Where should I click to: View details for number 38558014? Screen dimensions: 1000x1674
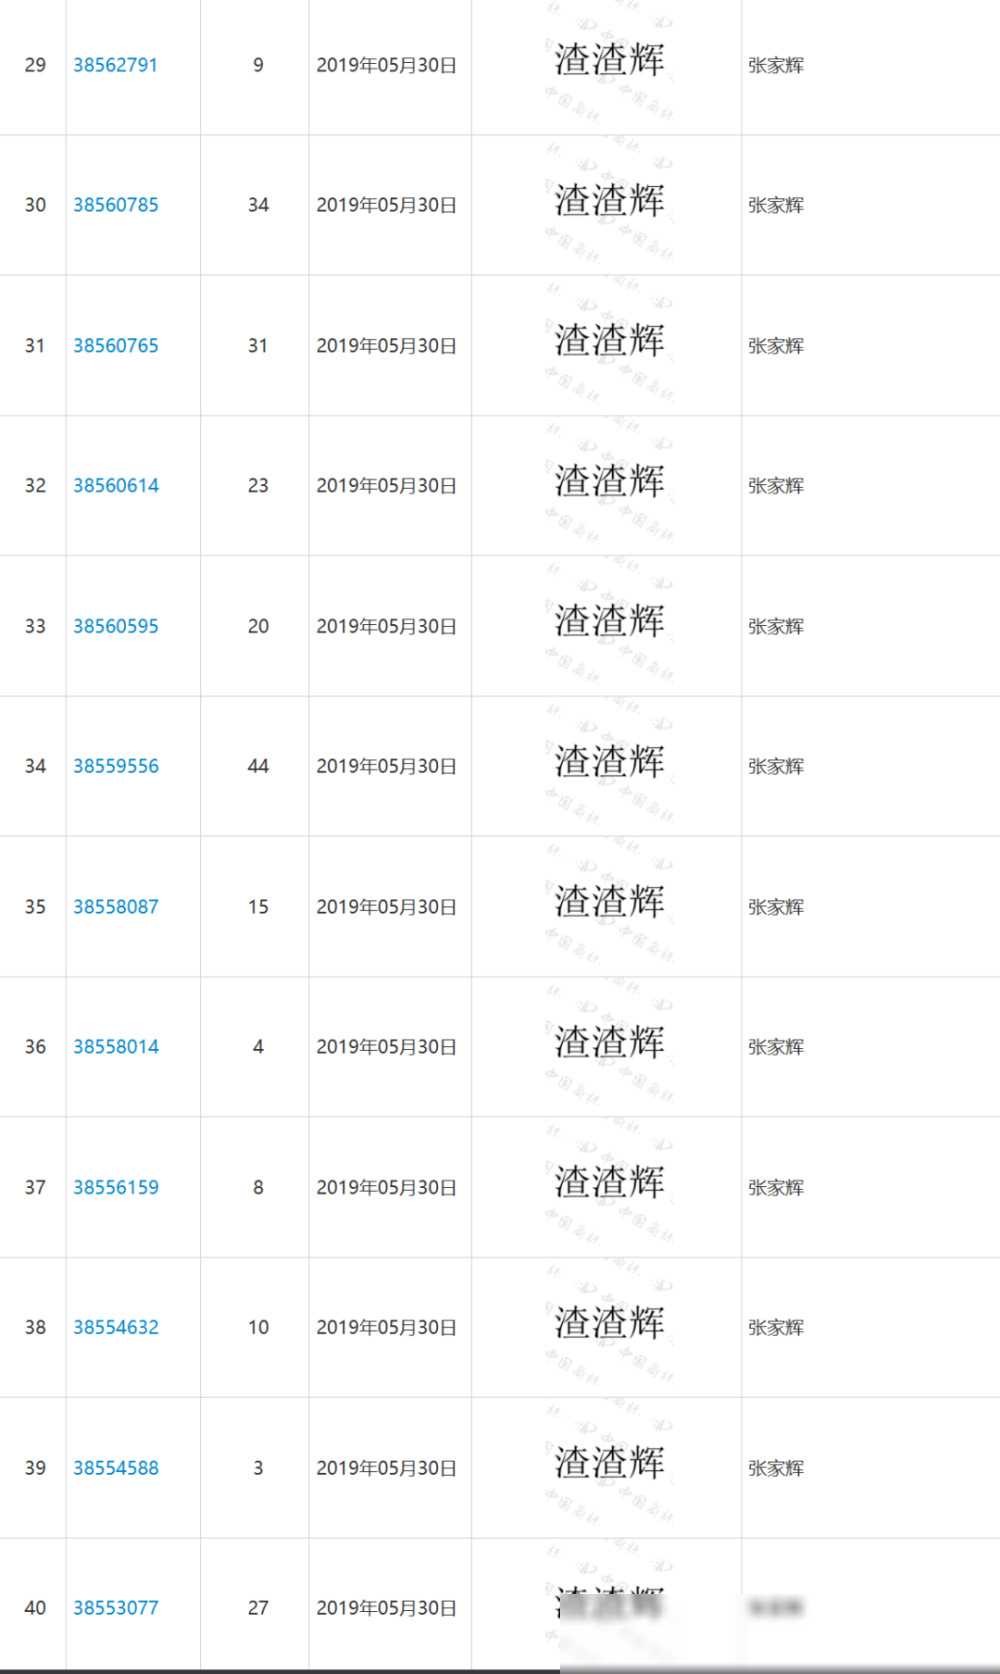[115, 1047]
